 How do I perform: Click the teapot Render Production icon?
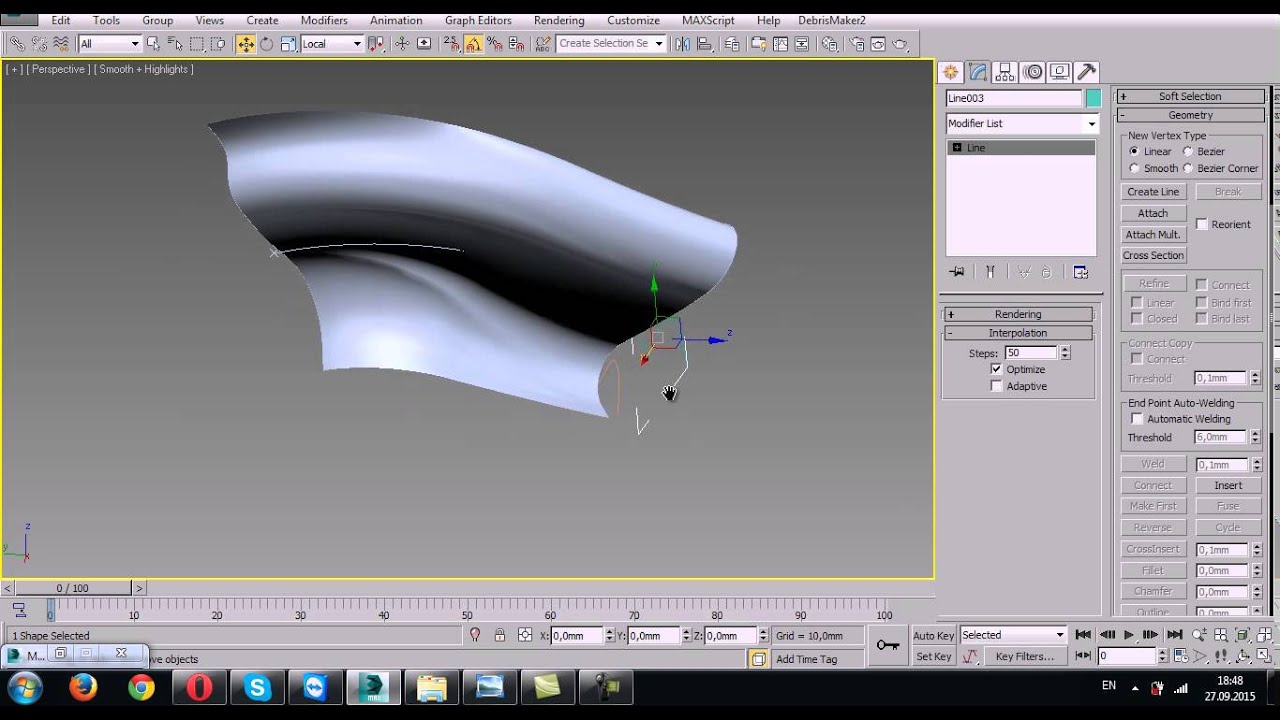click(x=900, y=44)
